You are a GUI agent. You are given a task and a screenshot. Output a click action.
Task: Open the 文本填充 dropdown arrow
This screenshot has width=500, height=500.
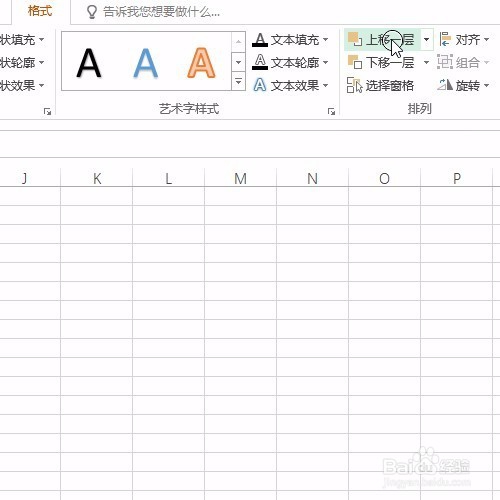[325, 40]
